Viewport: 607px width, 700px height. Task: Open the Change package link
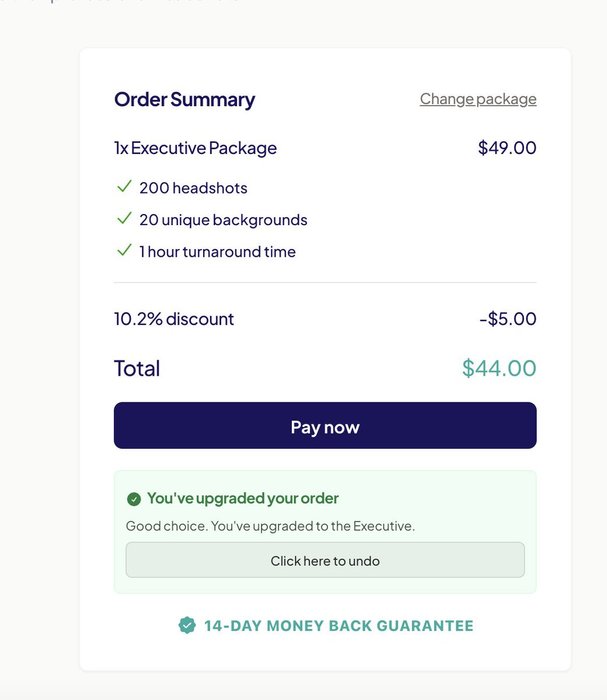478,99
